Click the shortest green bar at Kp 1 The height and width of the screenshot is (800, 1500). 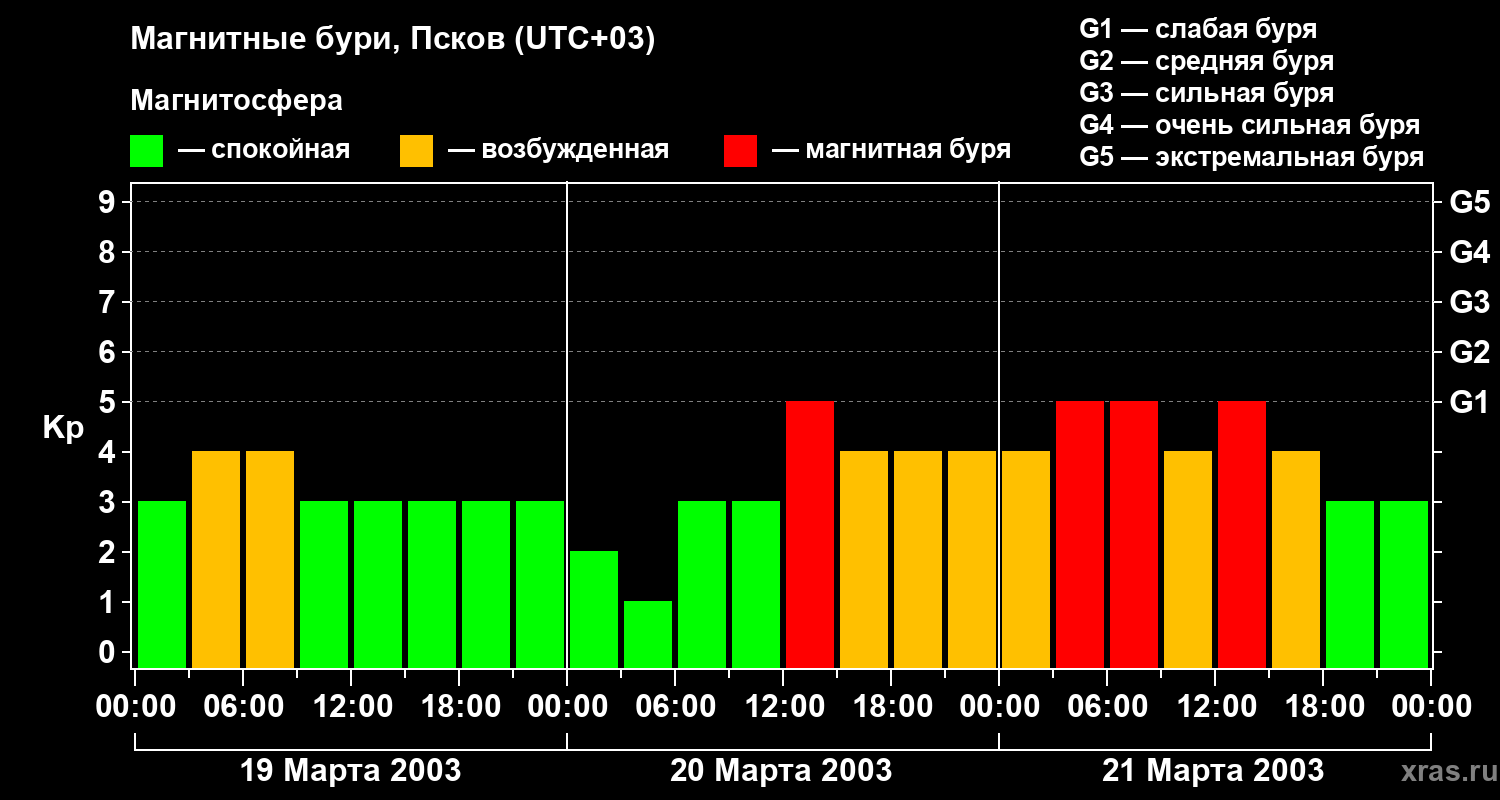(x=648, y=634)
